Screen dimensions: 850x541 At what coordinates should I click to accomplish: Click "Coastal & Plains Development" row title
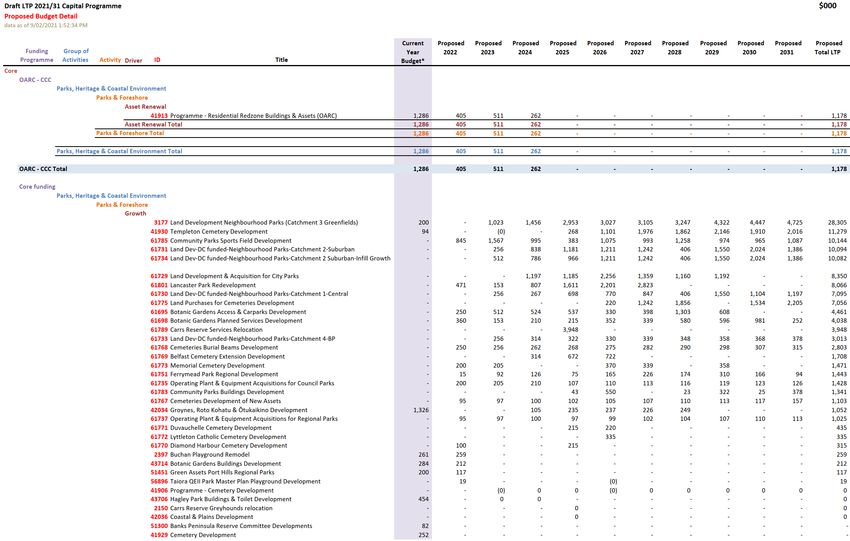[212, 517]
